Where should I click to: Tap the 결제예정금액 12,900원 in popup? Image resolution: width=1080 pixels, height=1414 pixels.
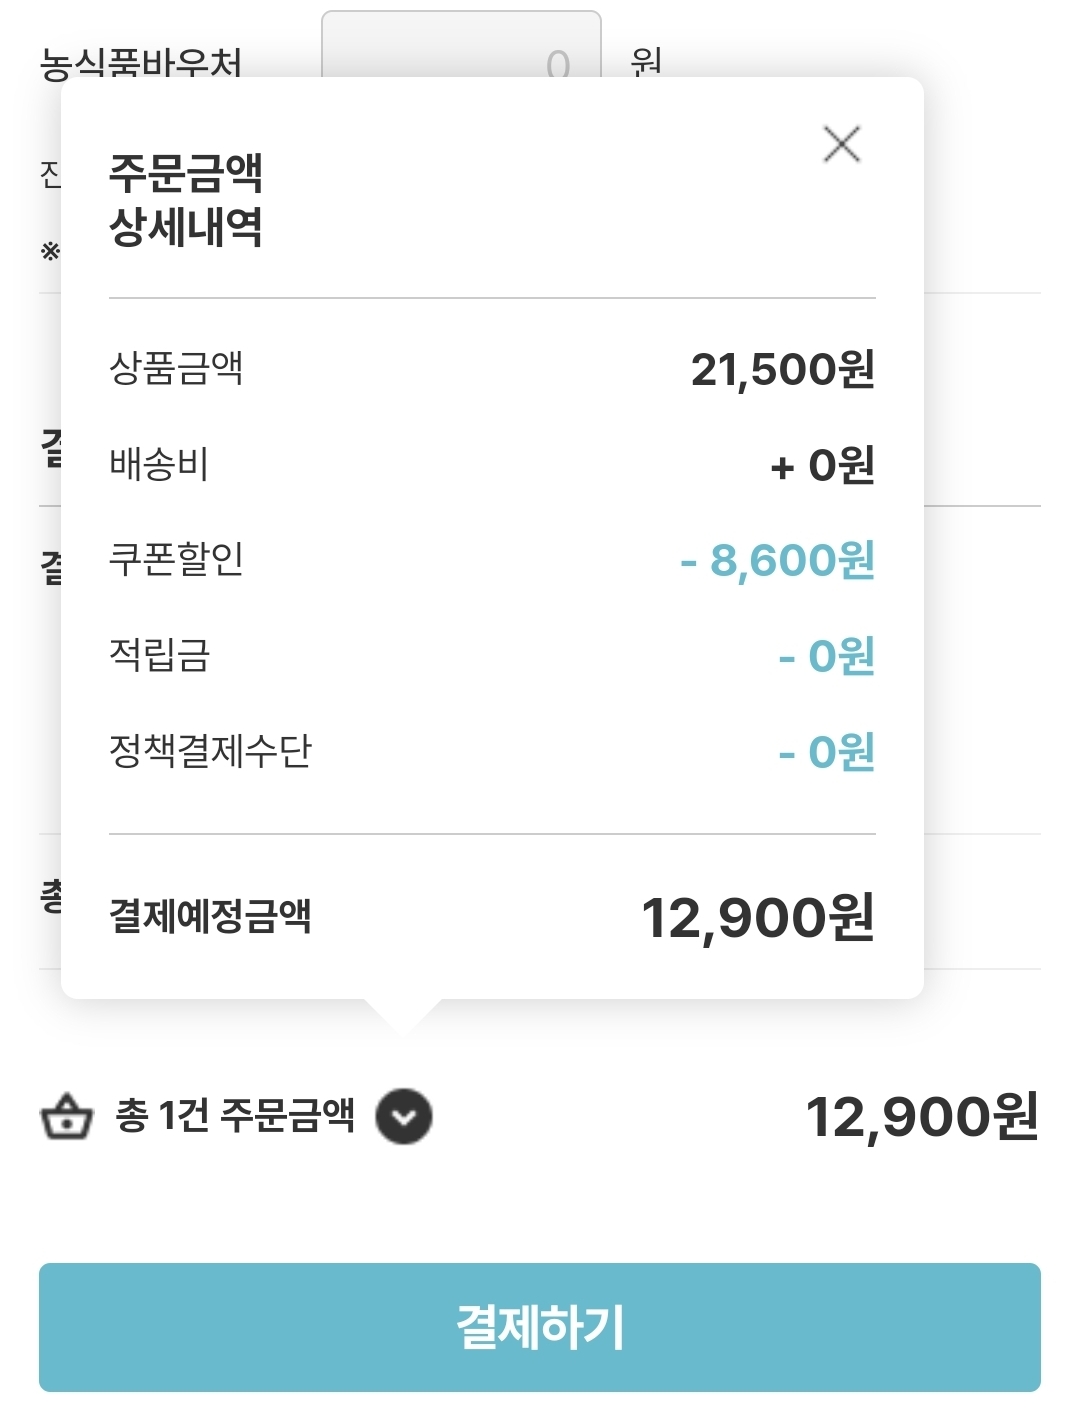pos(758,918)
